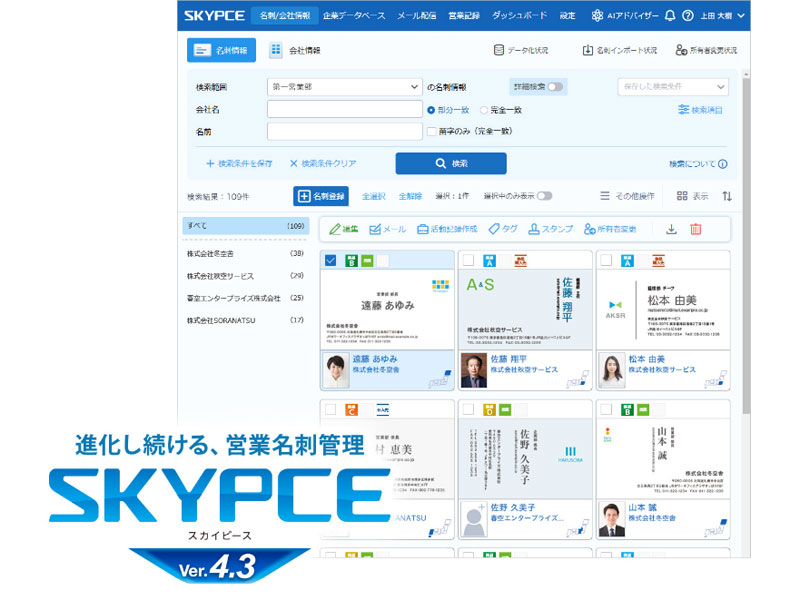This screenshot has width=800, height=600.
Task: Open the ダッシュボード menu
Action: click(519, 15)
